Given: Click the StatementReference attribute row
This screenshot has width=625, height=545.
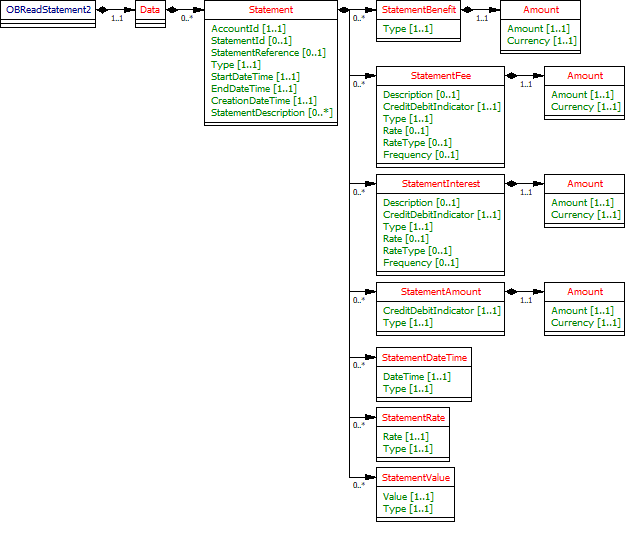Looking at the screenshot, I should pyautogui.click(x=268, y=53).
